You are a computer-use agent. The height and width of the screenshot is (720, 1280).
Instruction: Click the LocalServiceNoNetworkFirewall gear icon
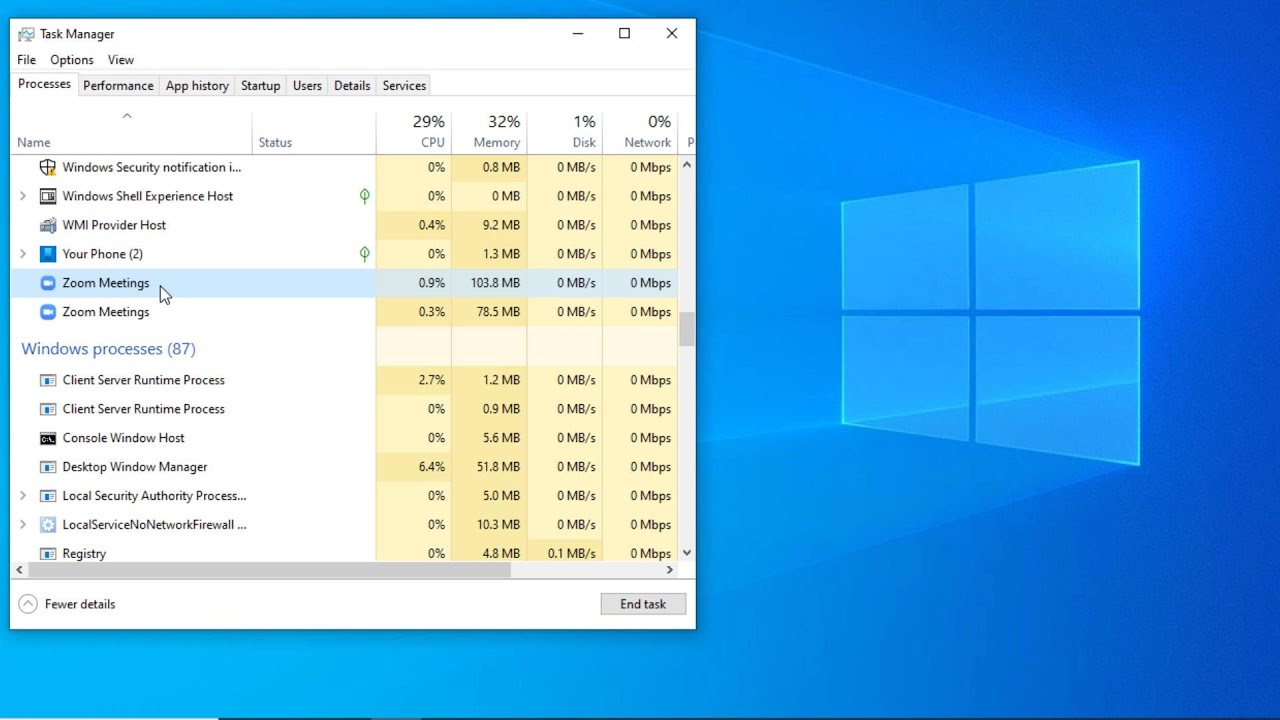tap(47, 525)
